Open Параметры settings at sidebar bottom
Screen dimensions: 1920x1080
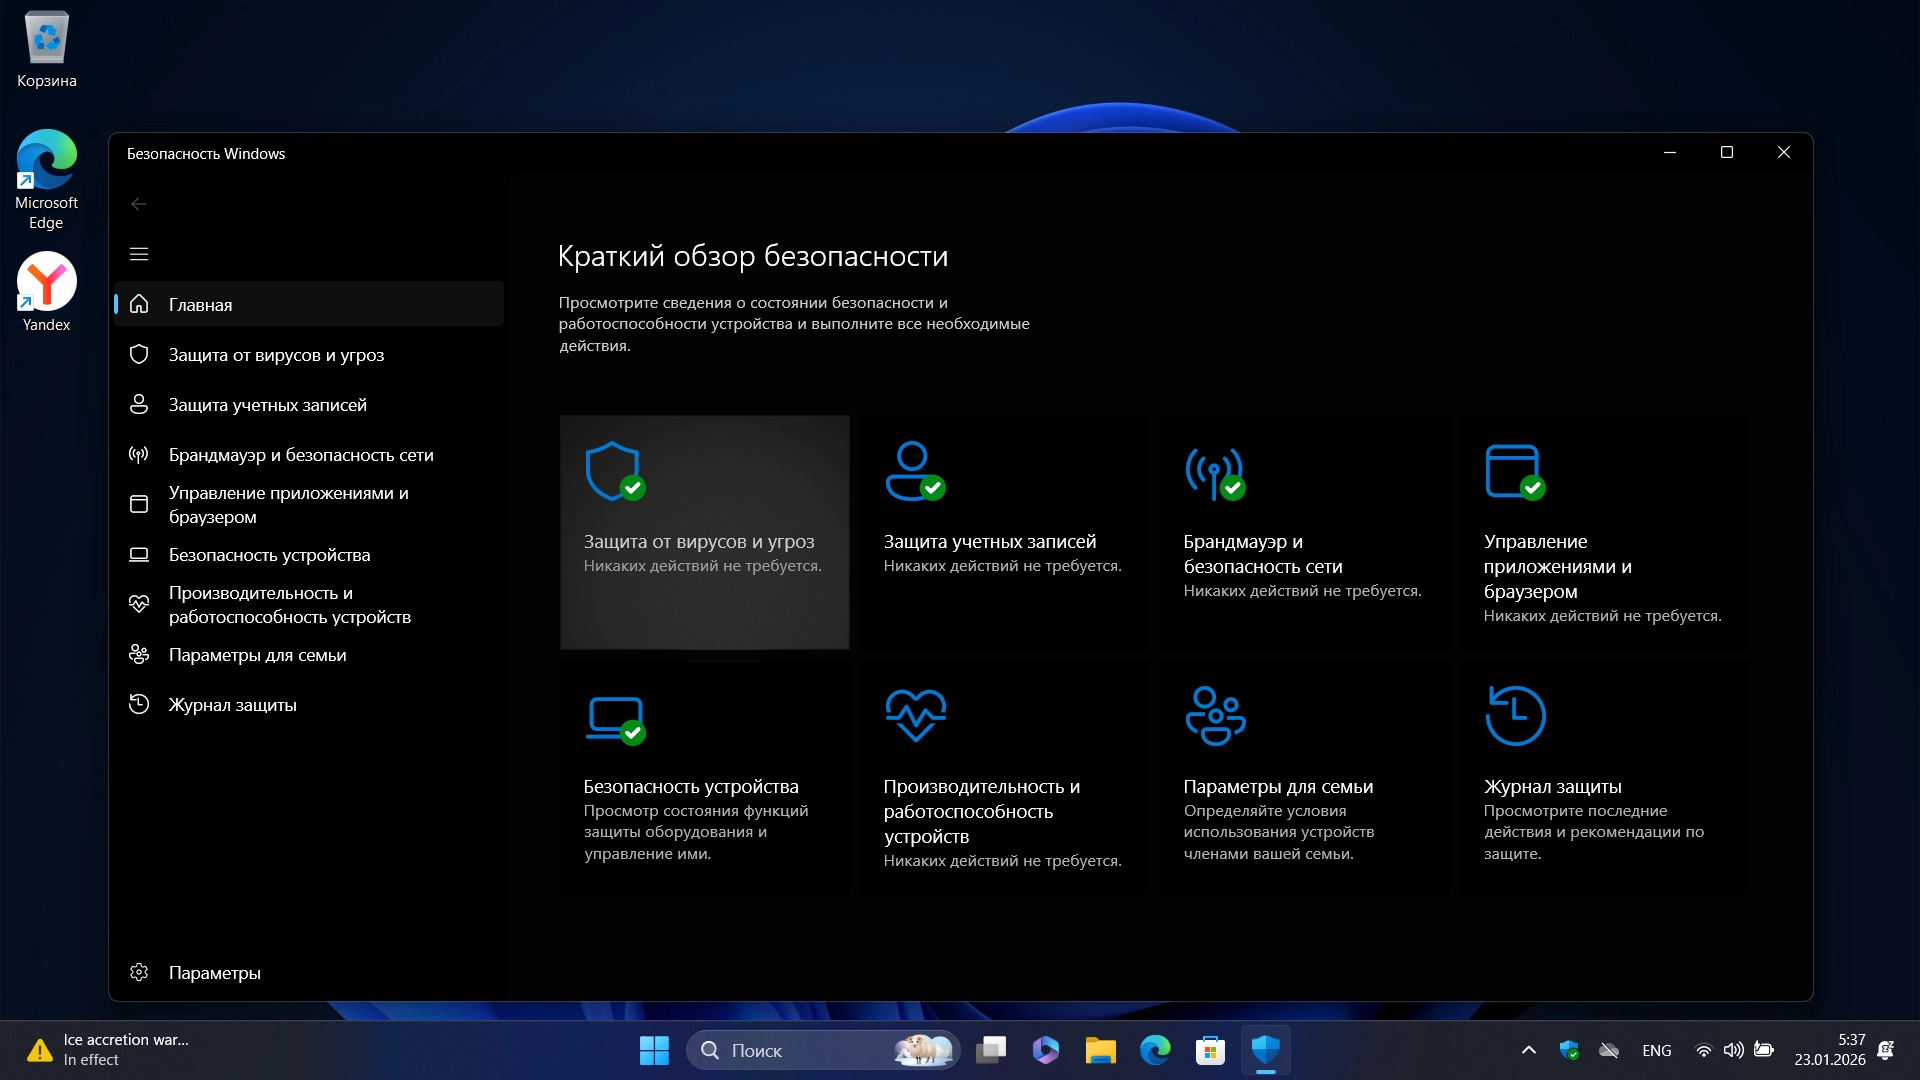tap(214, 973)
